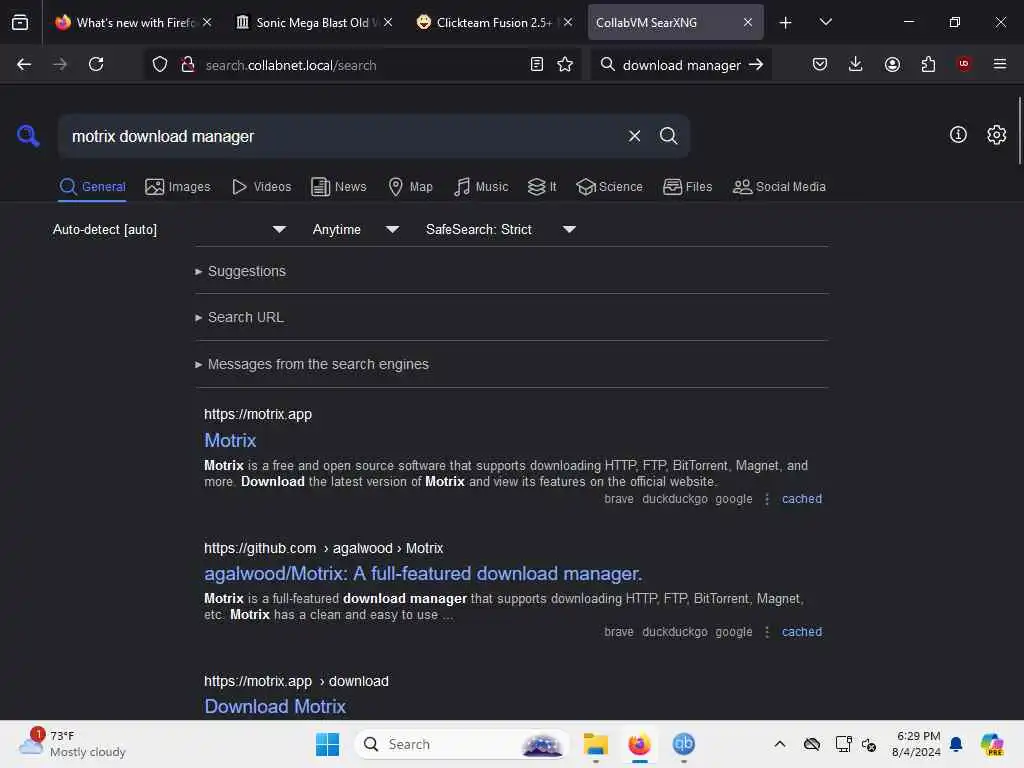Open the uBlock Origin extension icon
1024x768 pixels.
(x=964, y=63)
